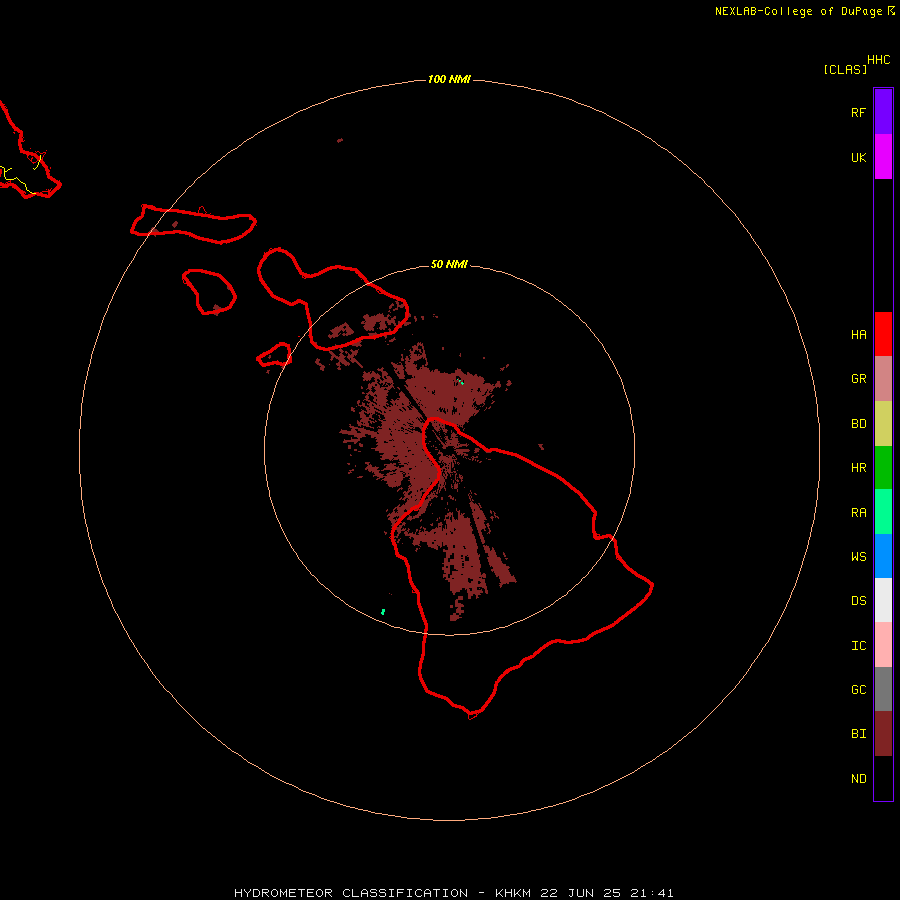900x900 pixels.
Task: Click the [CLAS] legend heading
Action: point(845,69)
